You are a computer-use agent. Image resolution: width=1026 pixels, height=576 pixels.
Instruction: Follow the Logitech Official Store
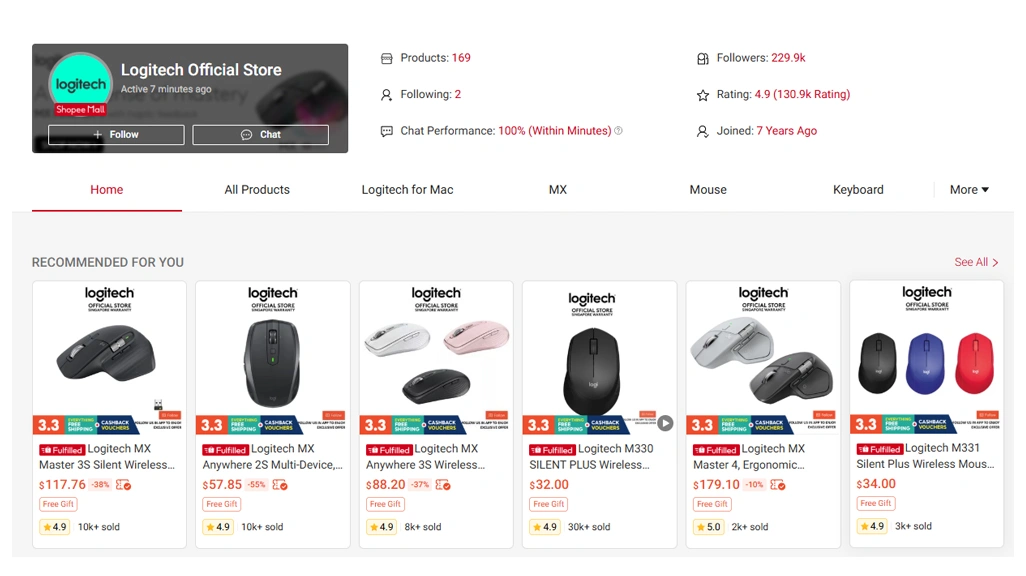pyautogui.click(x=115, y=134)
